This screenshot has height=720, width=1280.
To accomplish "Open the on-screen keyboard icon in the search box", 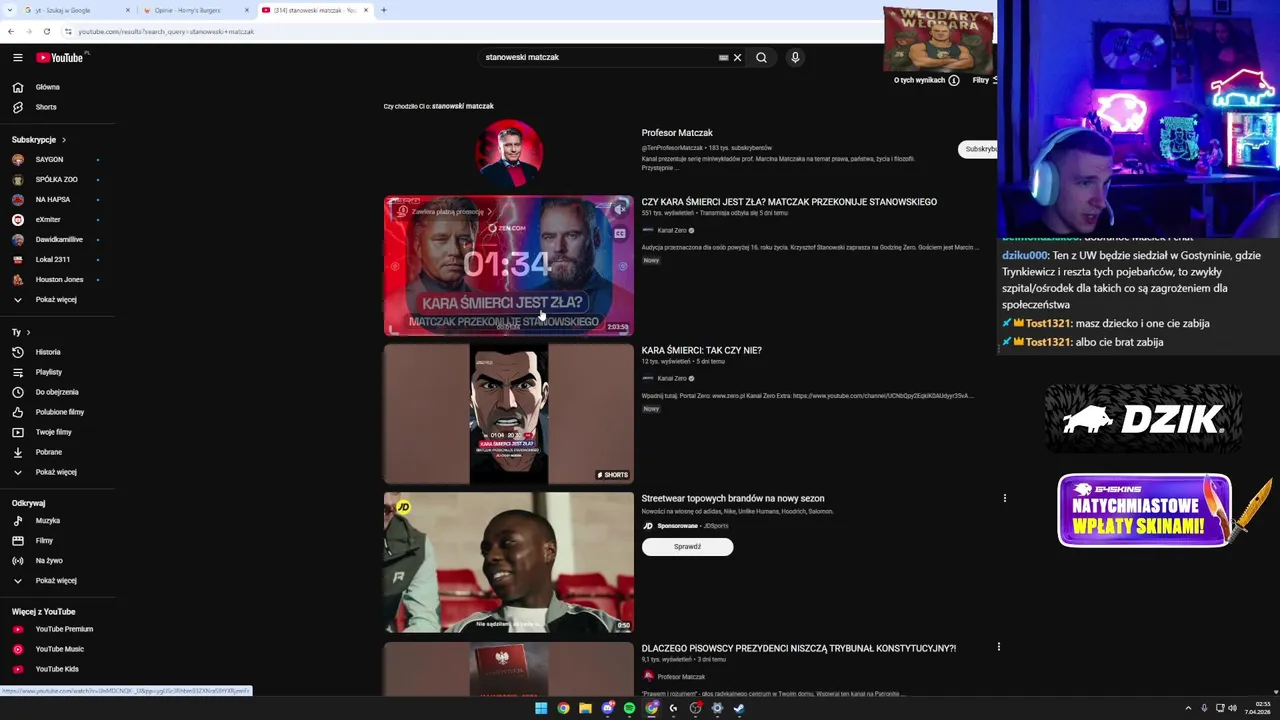I will (x=723, y=58).
